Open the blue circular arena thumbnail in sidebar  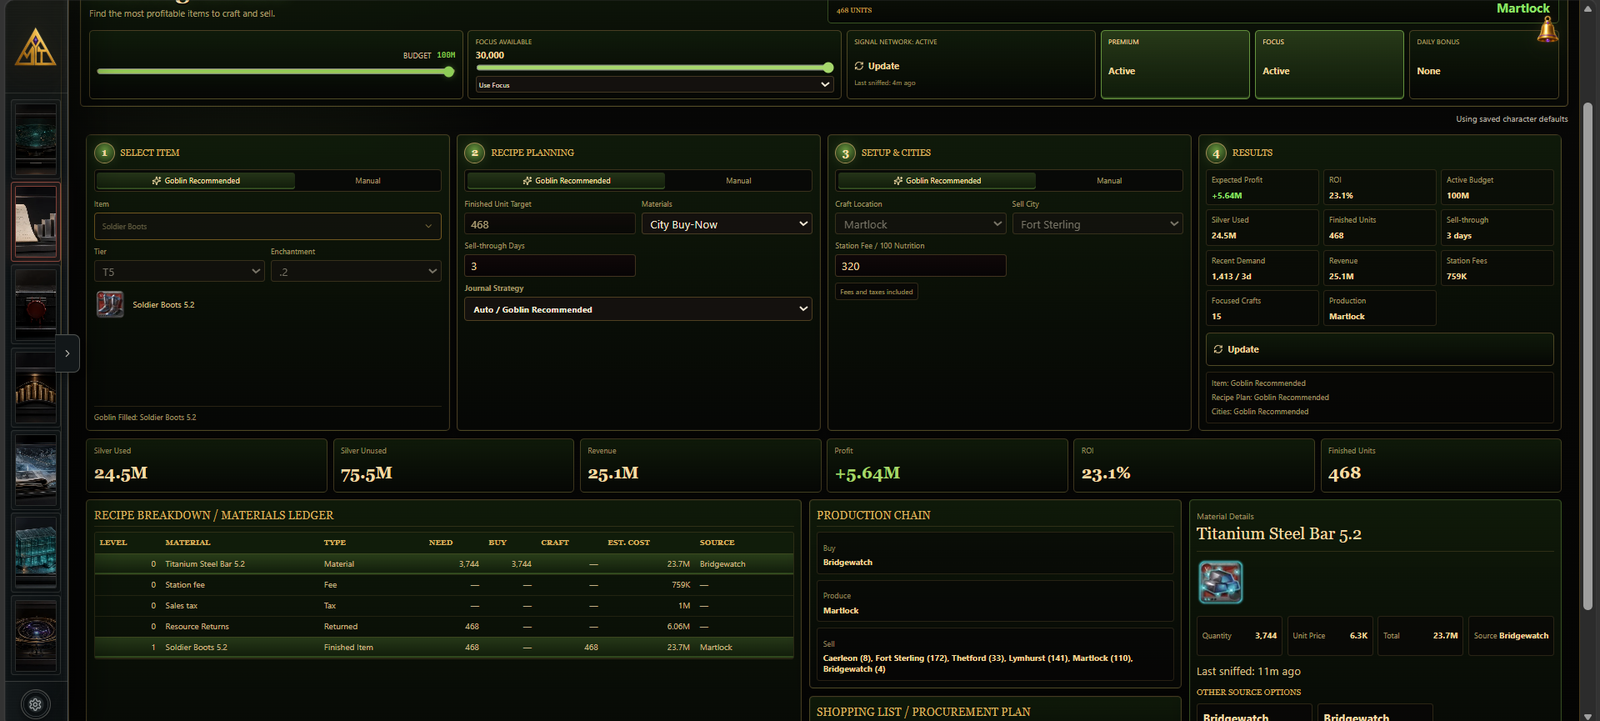pos(36,635)
